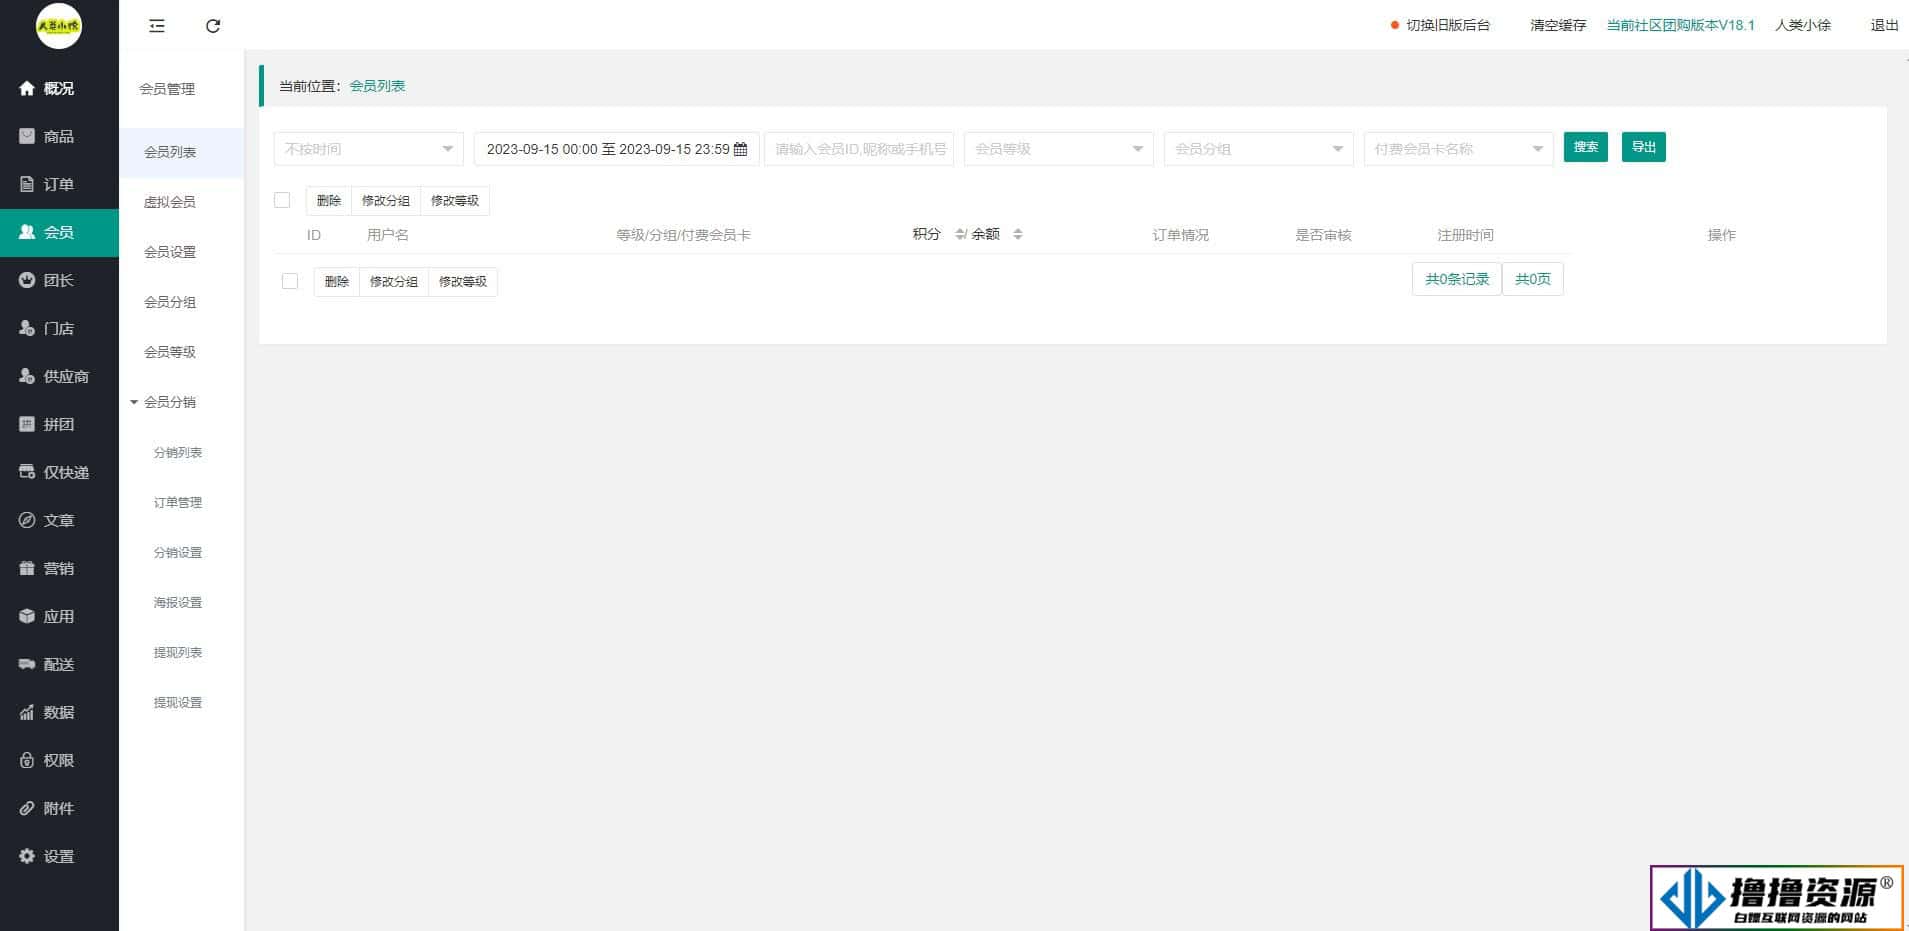Screen dimensions: 1909x931
Task: Click 共0页 pagination label
Action: point(1533,279)
